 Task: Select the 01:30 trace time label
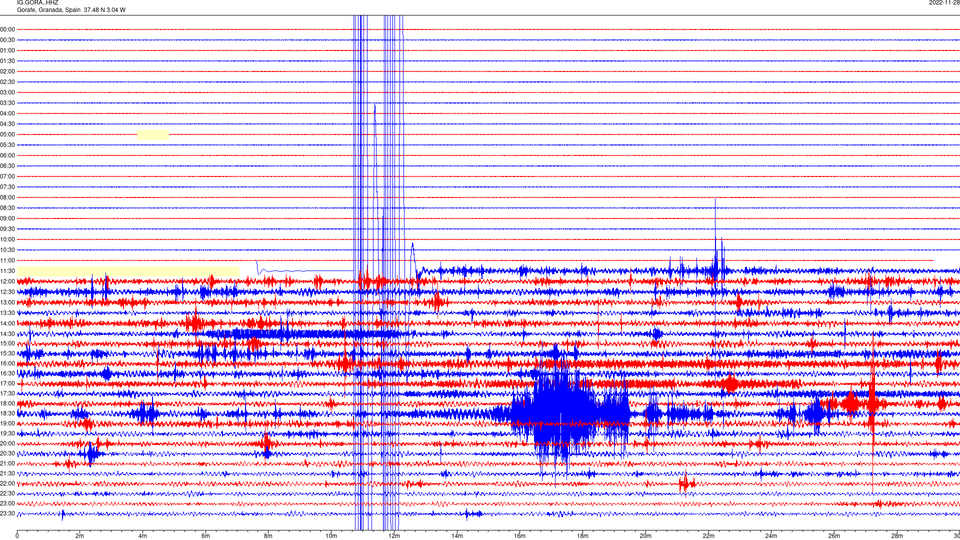[7, 61]
